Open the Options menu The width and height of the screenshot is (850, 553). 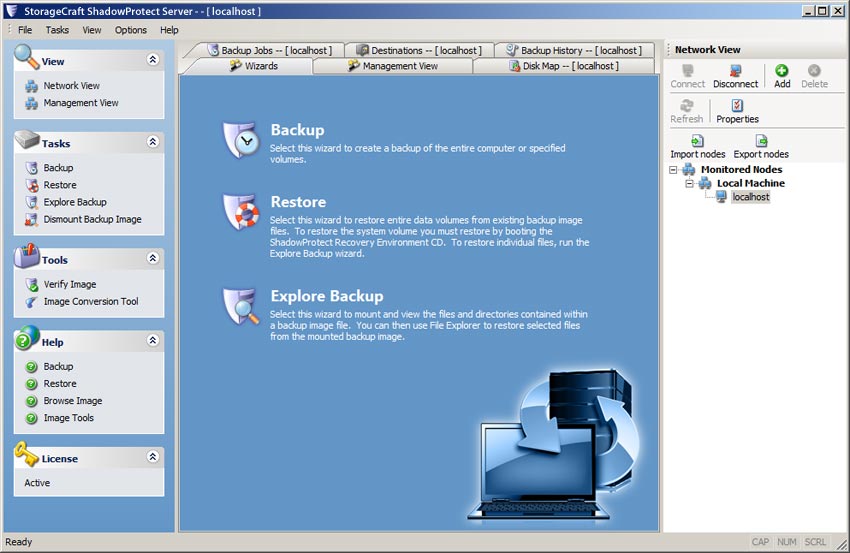(131, 30)
